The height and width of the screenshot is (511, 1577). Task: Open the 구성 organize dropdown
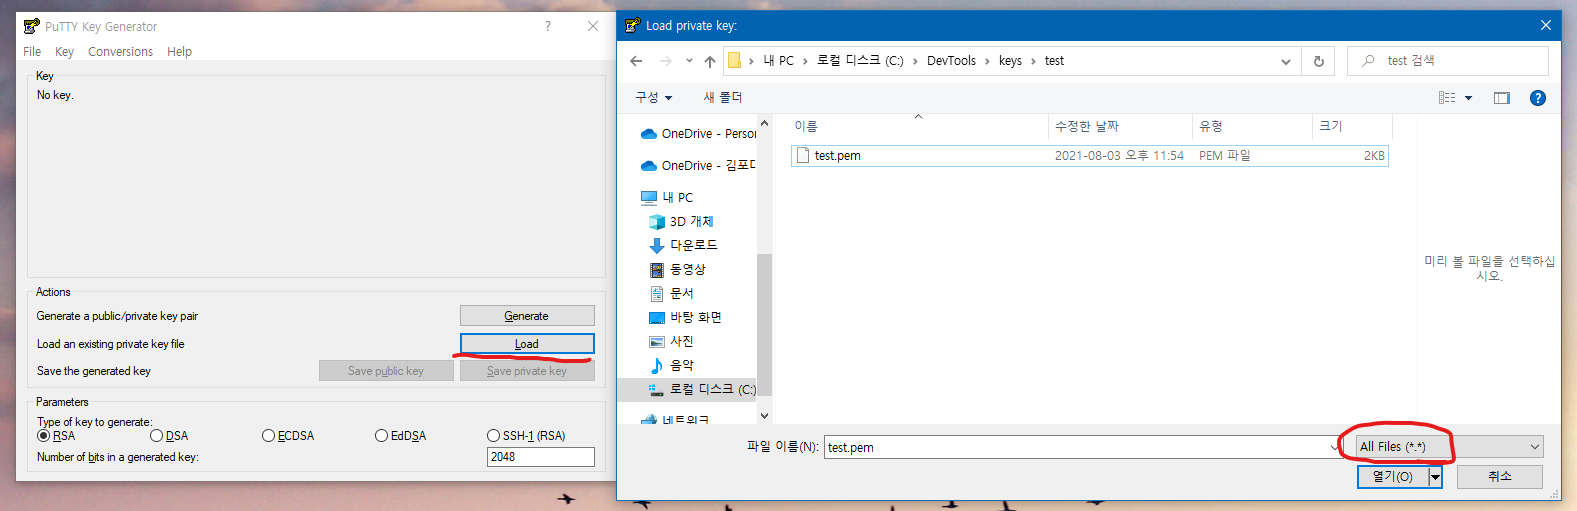coord(654,97)
